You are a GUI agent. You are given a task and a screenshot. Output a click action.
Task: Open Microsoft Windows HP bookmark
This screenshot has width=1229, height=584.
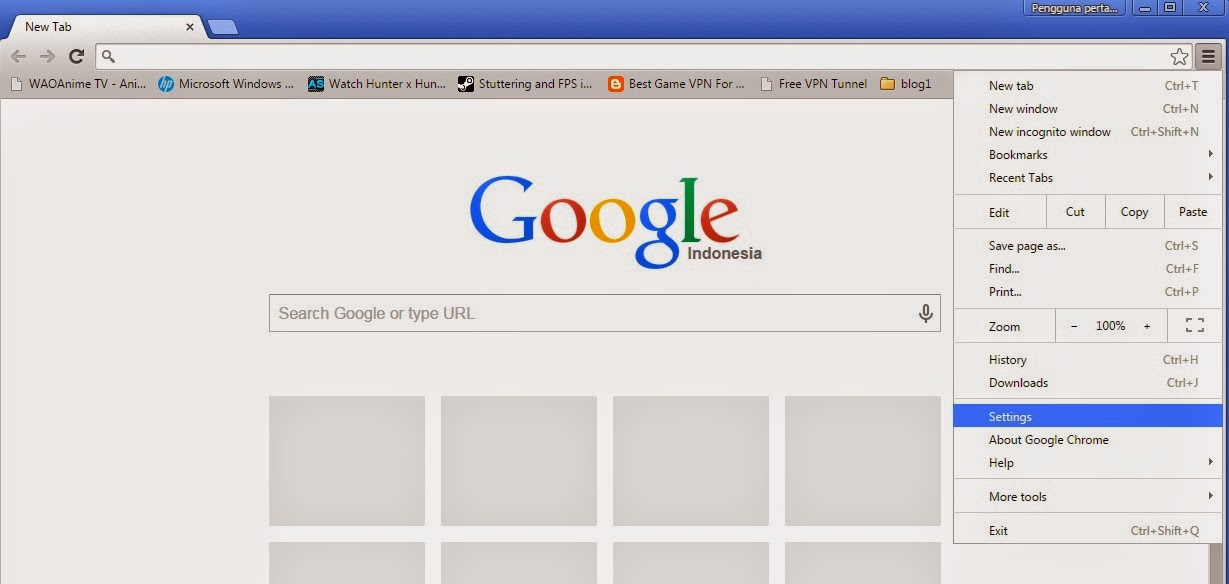[x=226, y=84]
